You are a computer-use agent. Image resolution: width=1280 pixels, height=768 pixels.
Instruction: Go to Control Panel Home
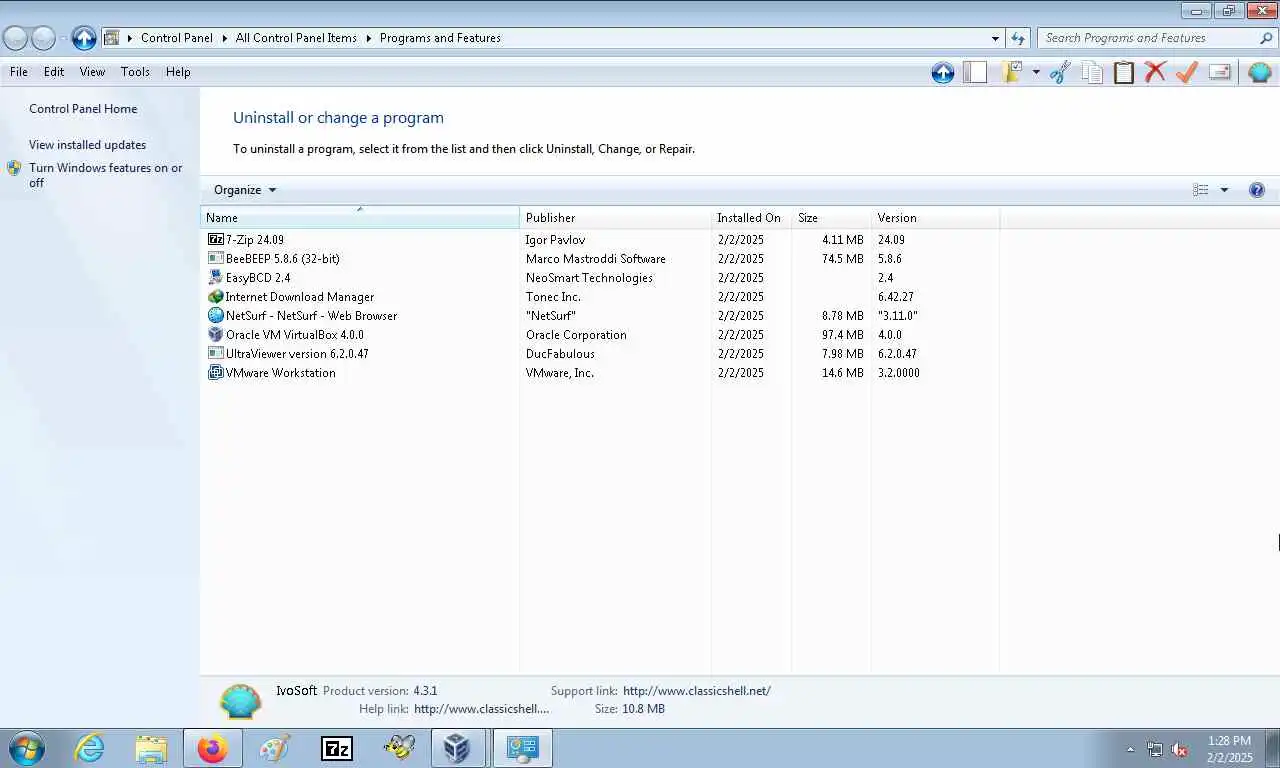(x=83, y=109)
